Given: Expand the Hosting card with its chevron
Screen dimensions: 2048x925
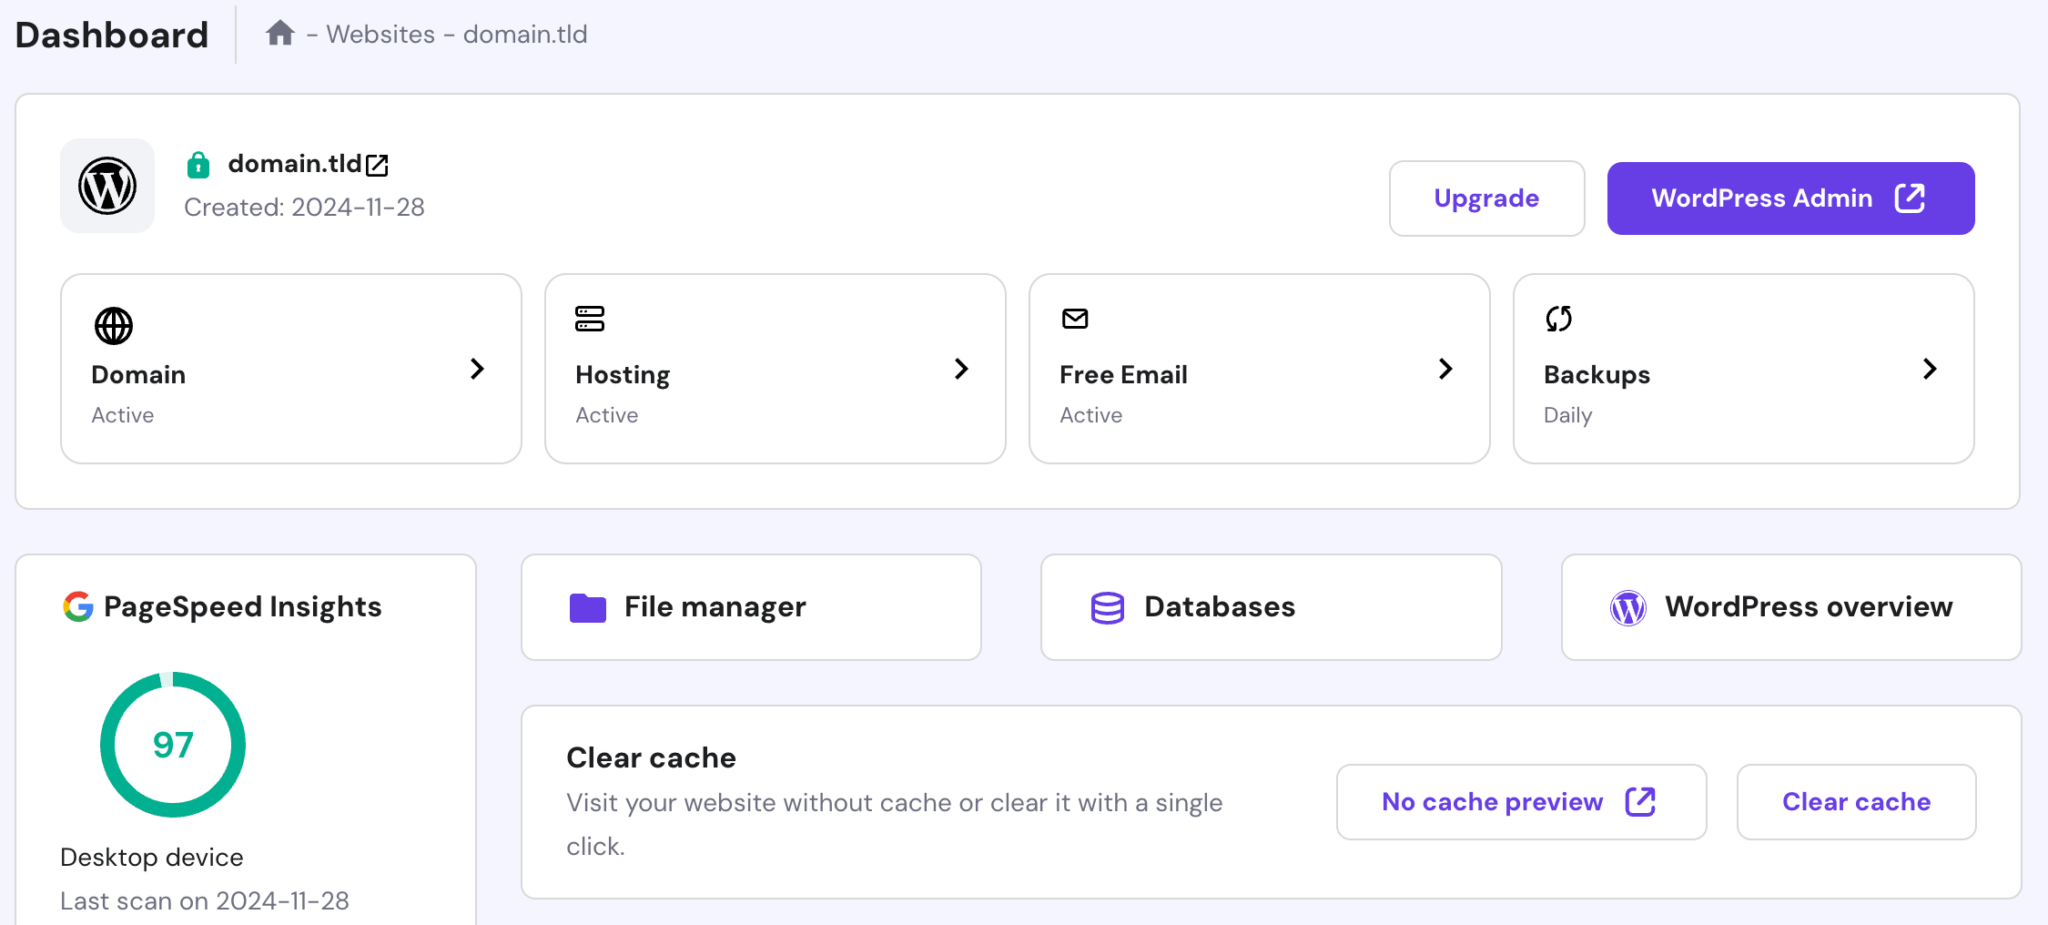Looking at the screenshot, I should click(961, 369).
